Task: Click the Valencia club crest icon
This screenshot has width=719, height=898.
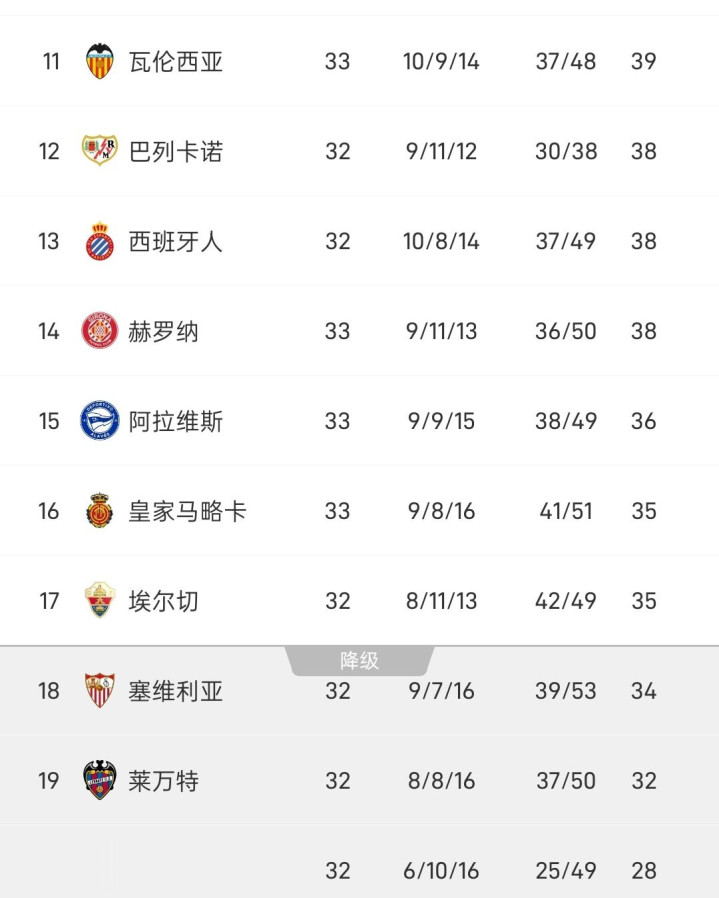Action: (99, 61)
